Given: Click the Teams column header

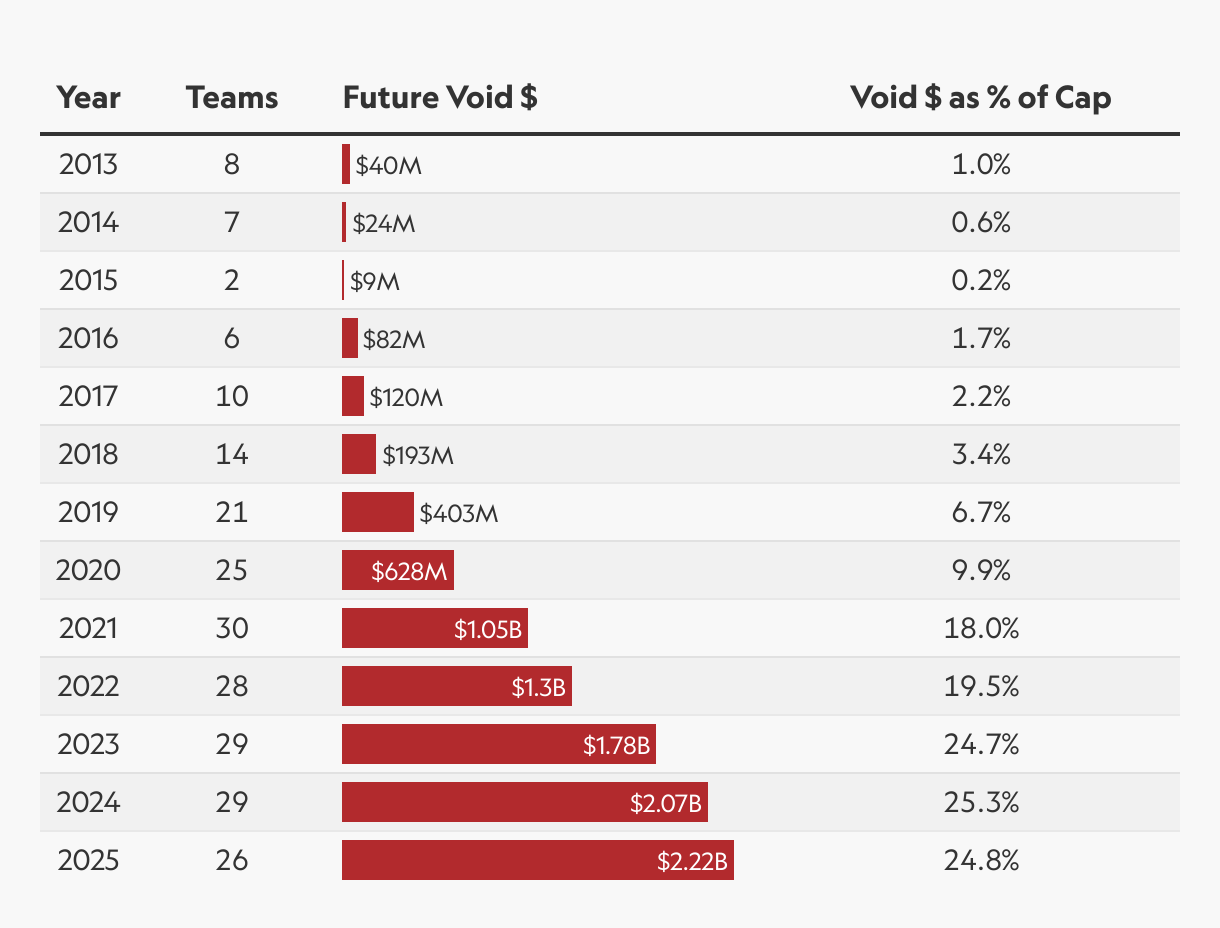Looking at the screenshot, I should pos(232,98).
